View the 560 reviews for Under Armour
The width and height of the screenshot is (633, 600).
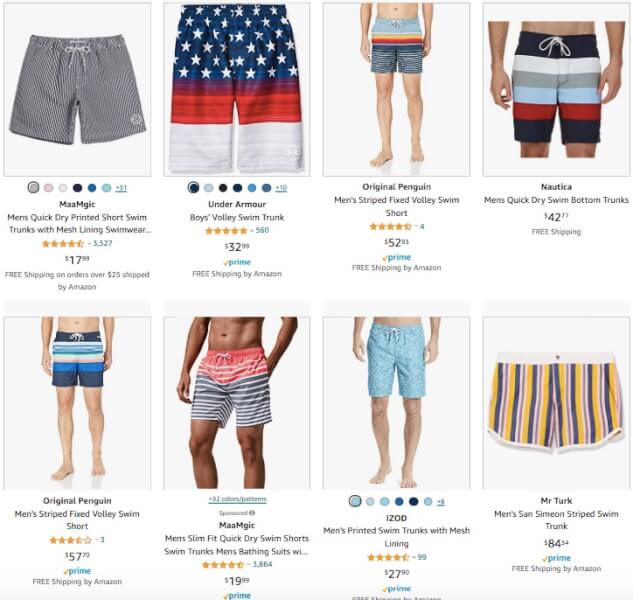point(262,230)
